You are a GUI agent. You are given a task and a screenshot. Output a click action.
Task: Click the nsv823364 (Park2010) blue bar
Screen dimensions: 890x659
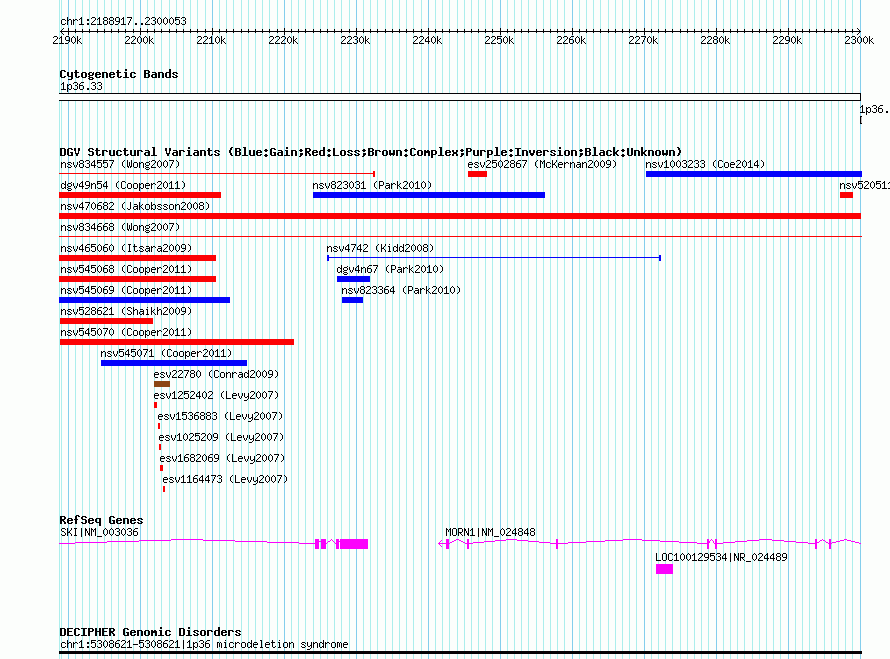(x=352, y=300)
